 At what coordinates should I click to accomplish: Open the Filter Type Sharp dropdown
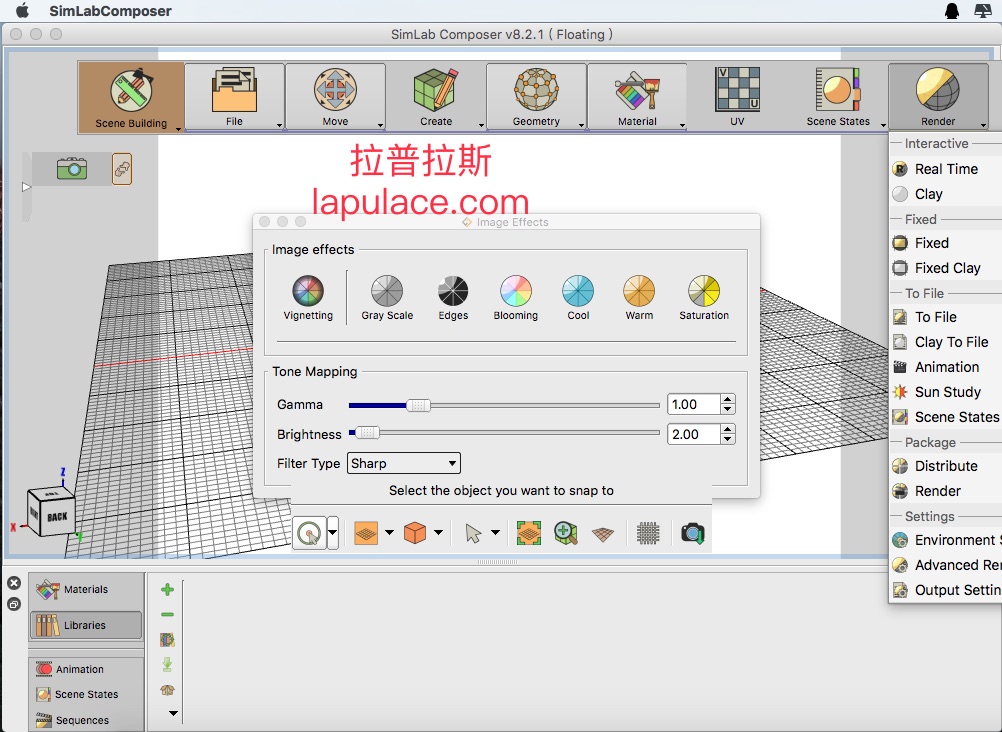(403, 463)
